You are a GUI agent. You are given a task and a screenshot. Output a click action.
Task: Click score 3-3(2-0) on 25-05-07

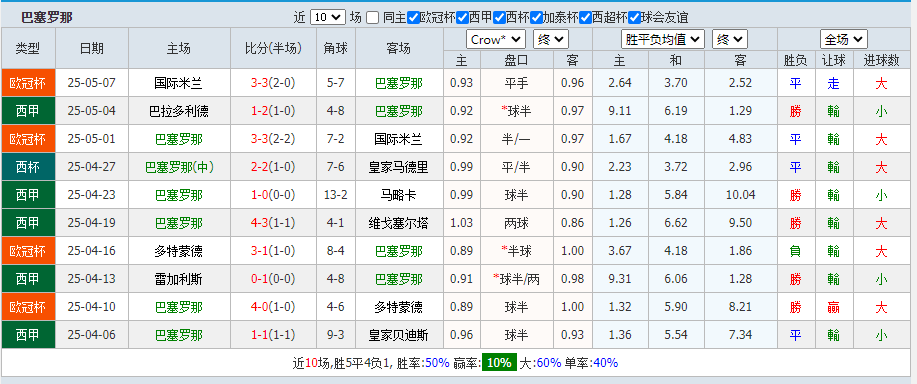273,83
